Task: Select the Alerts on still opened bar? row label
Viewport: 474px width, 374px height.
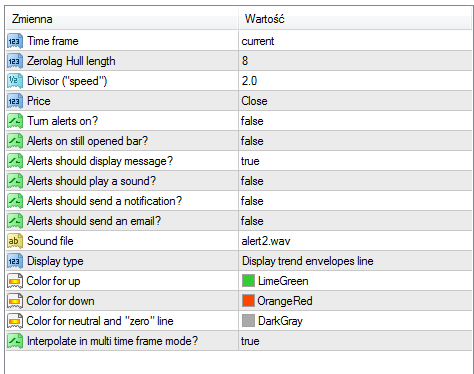Action: [87, 141]
